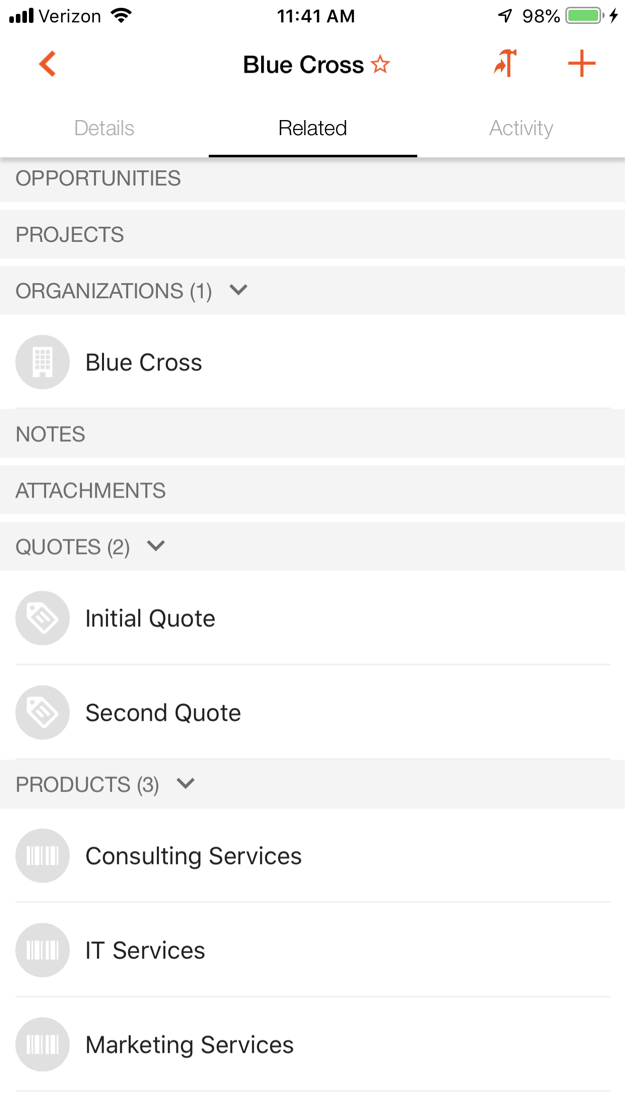This screenshot has width=625, height=1110.
Task: Collapse the Organizations section chevron
Action: click(x=238, y=291)
